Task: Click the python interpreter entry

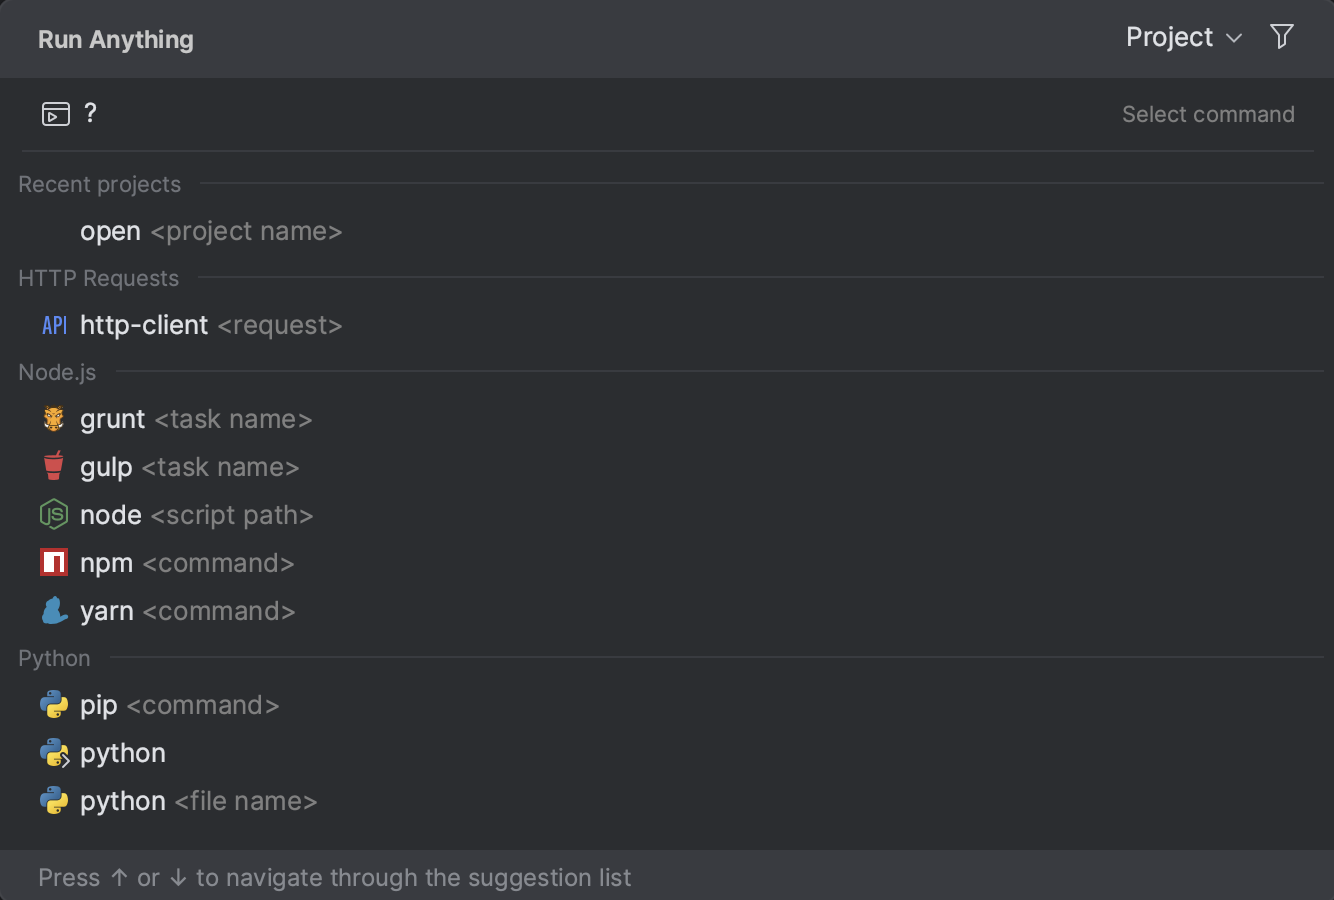Action: click(x=122, y=752)
